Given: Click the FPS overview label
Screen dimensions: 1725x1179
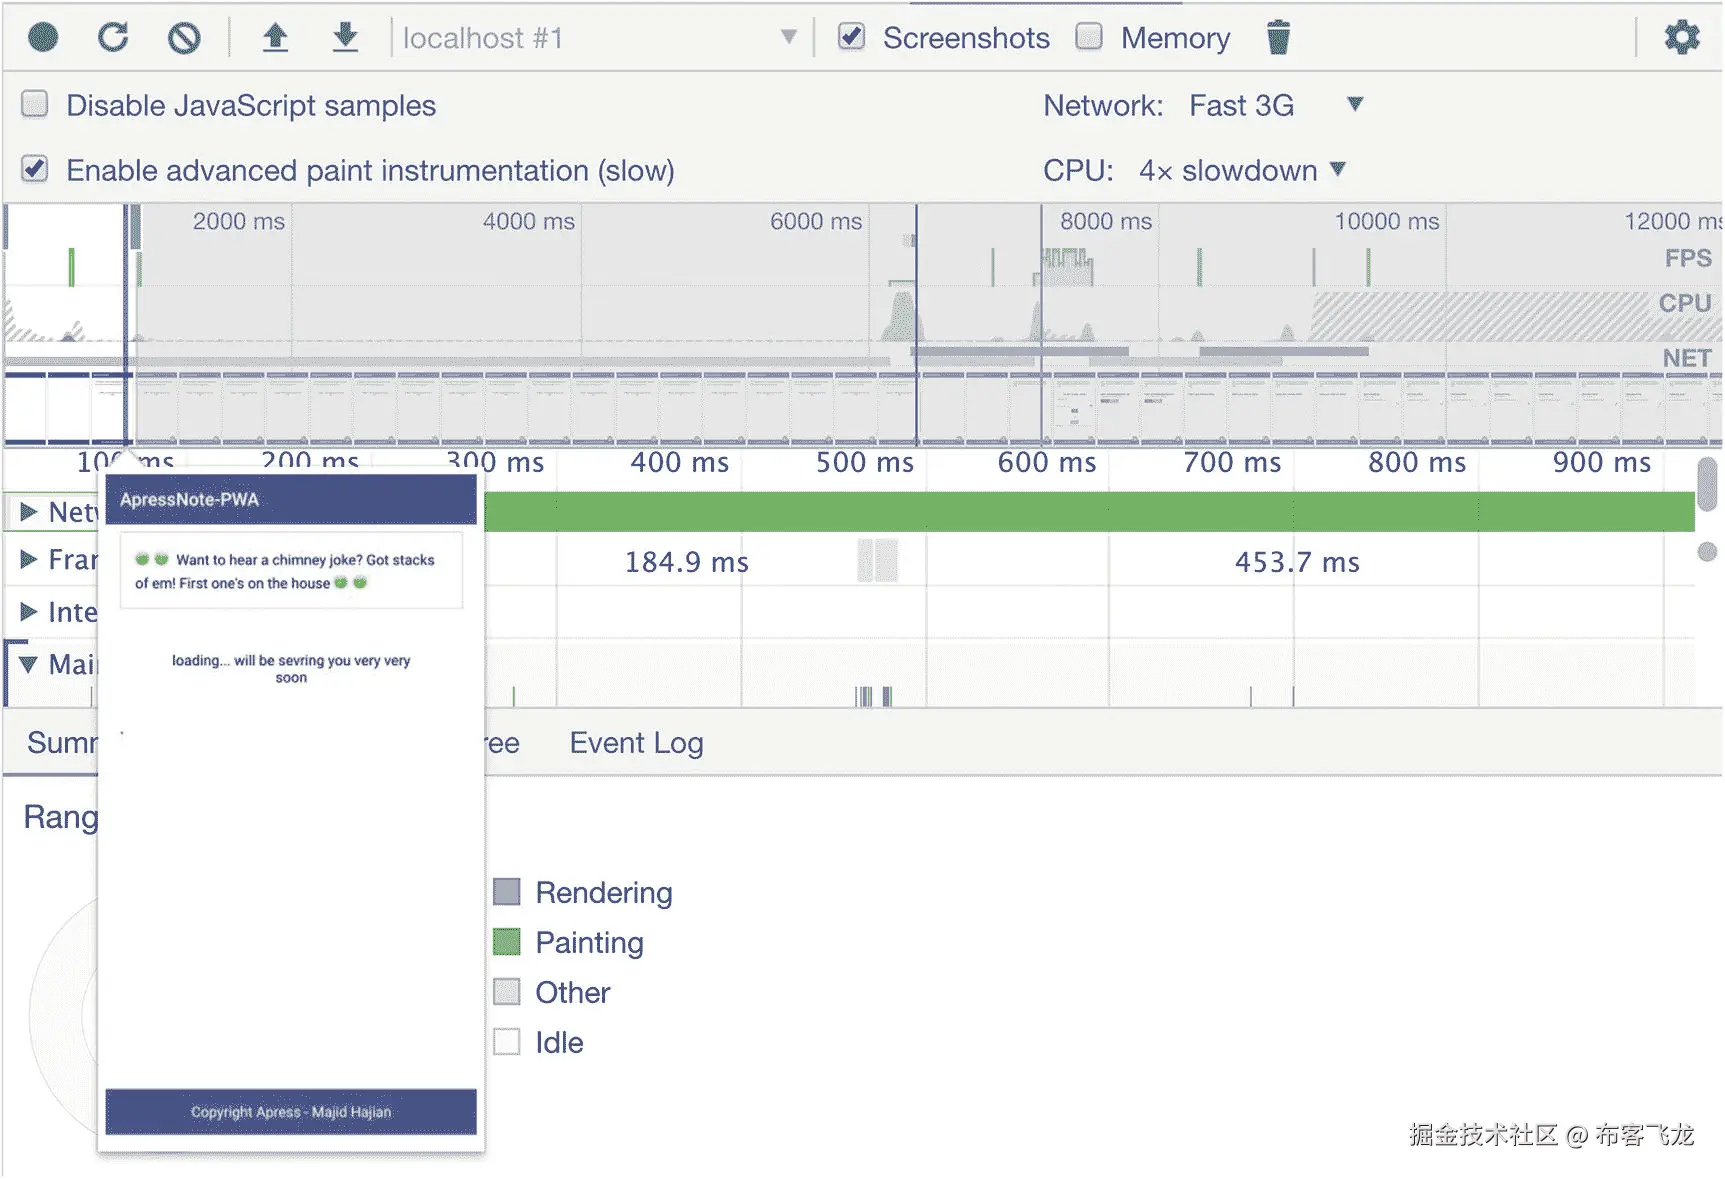Looking at the screenshot, I should 1688,258.
